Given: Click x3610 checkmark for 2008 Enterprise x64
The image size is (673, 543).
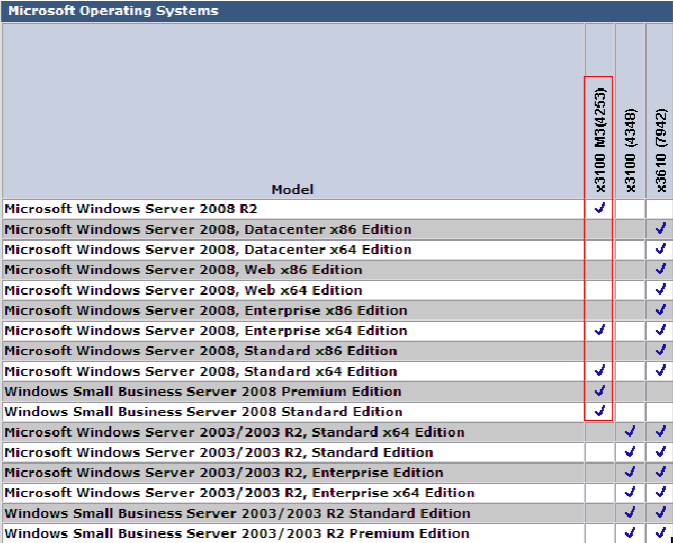Looking at the screenshot, I should click(661, 330).
